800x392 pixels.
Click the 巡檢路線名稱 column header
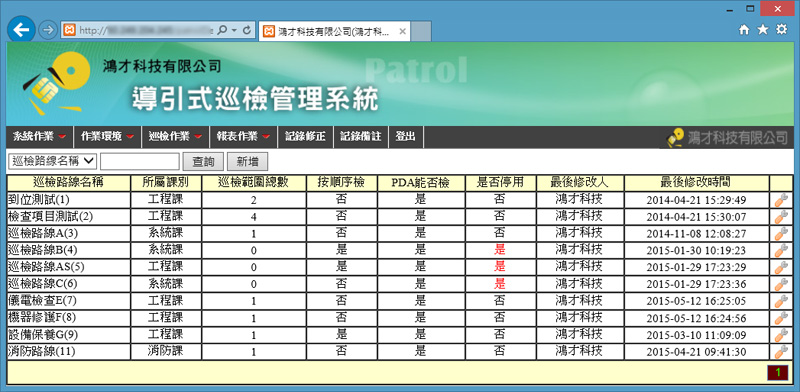[69, 183]
